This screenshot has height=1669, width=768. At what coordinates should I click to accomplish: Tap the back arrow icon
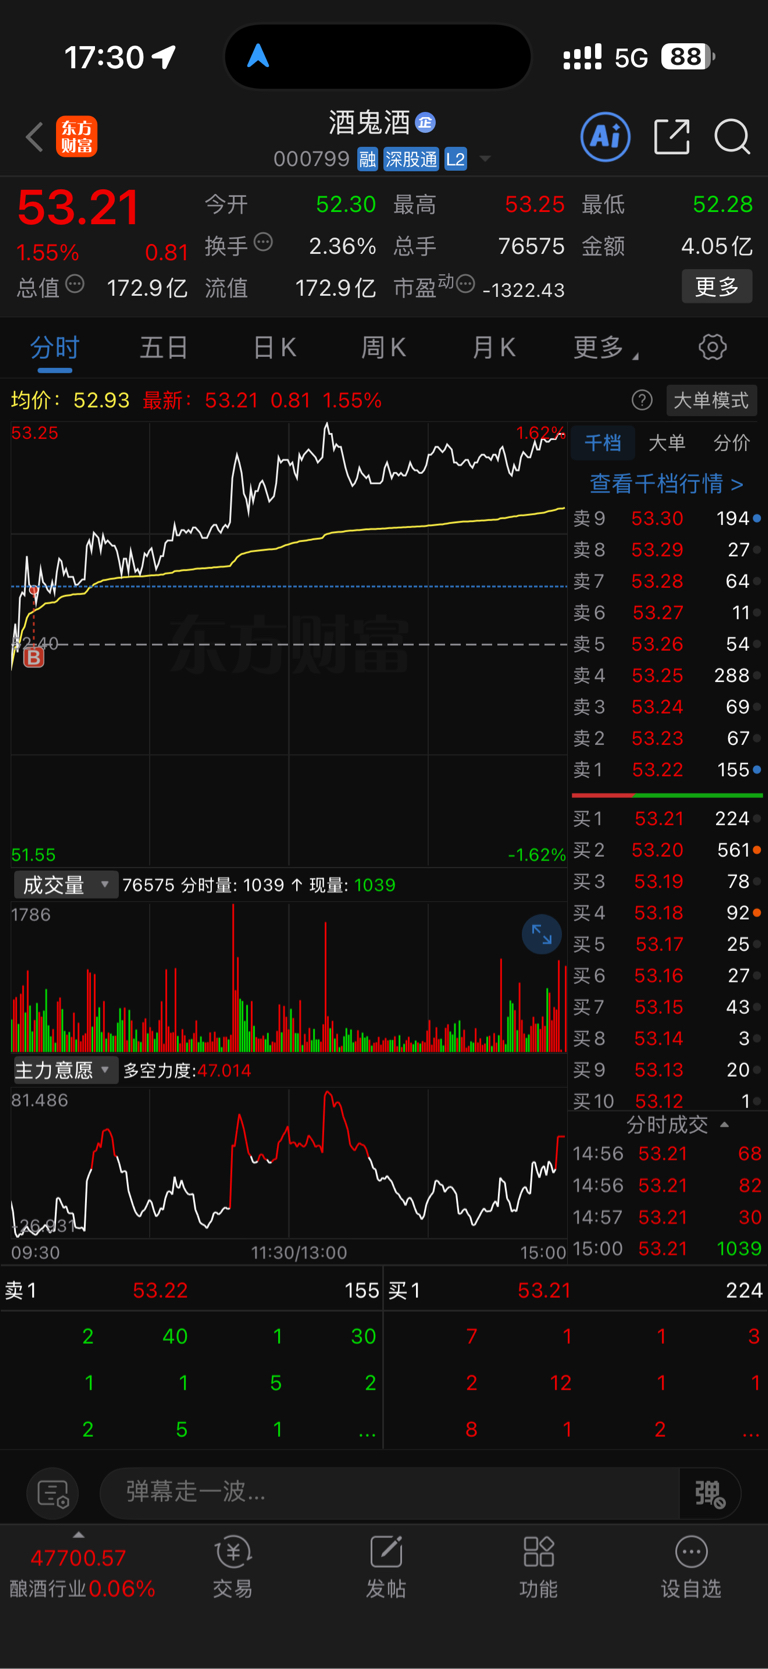(35, 137)
